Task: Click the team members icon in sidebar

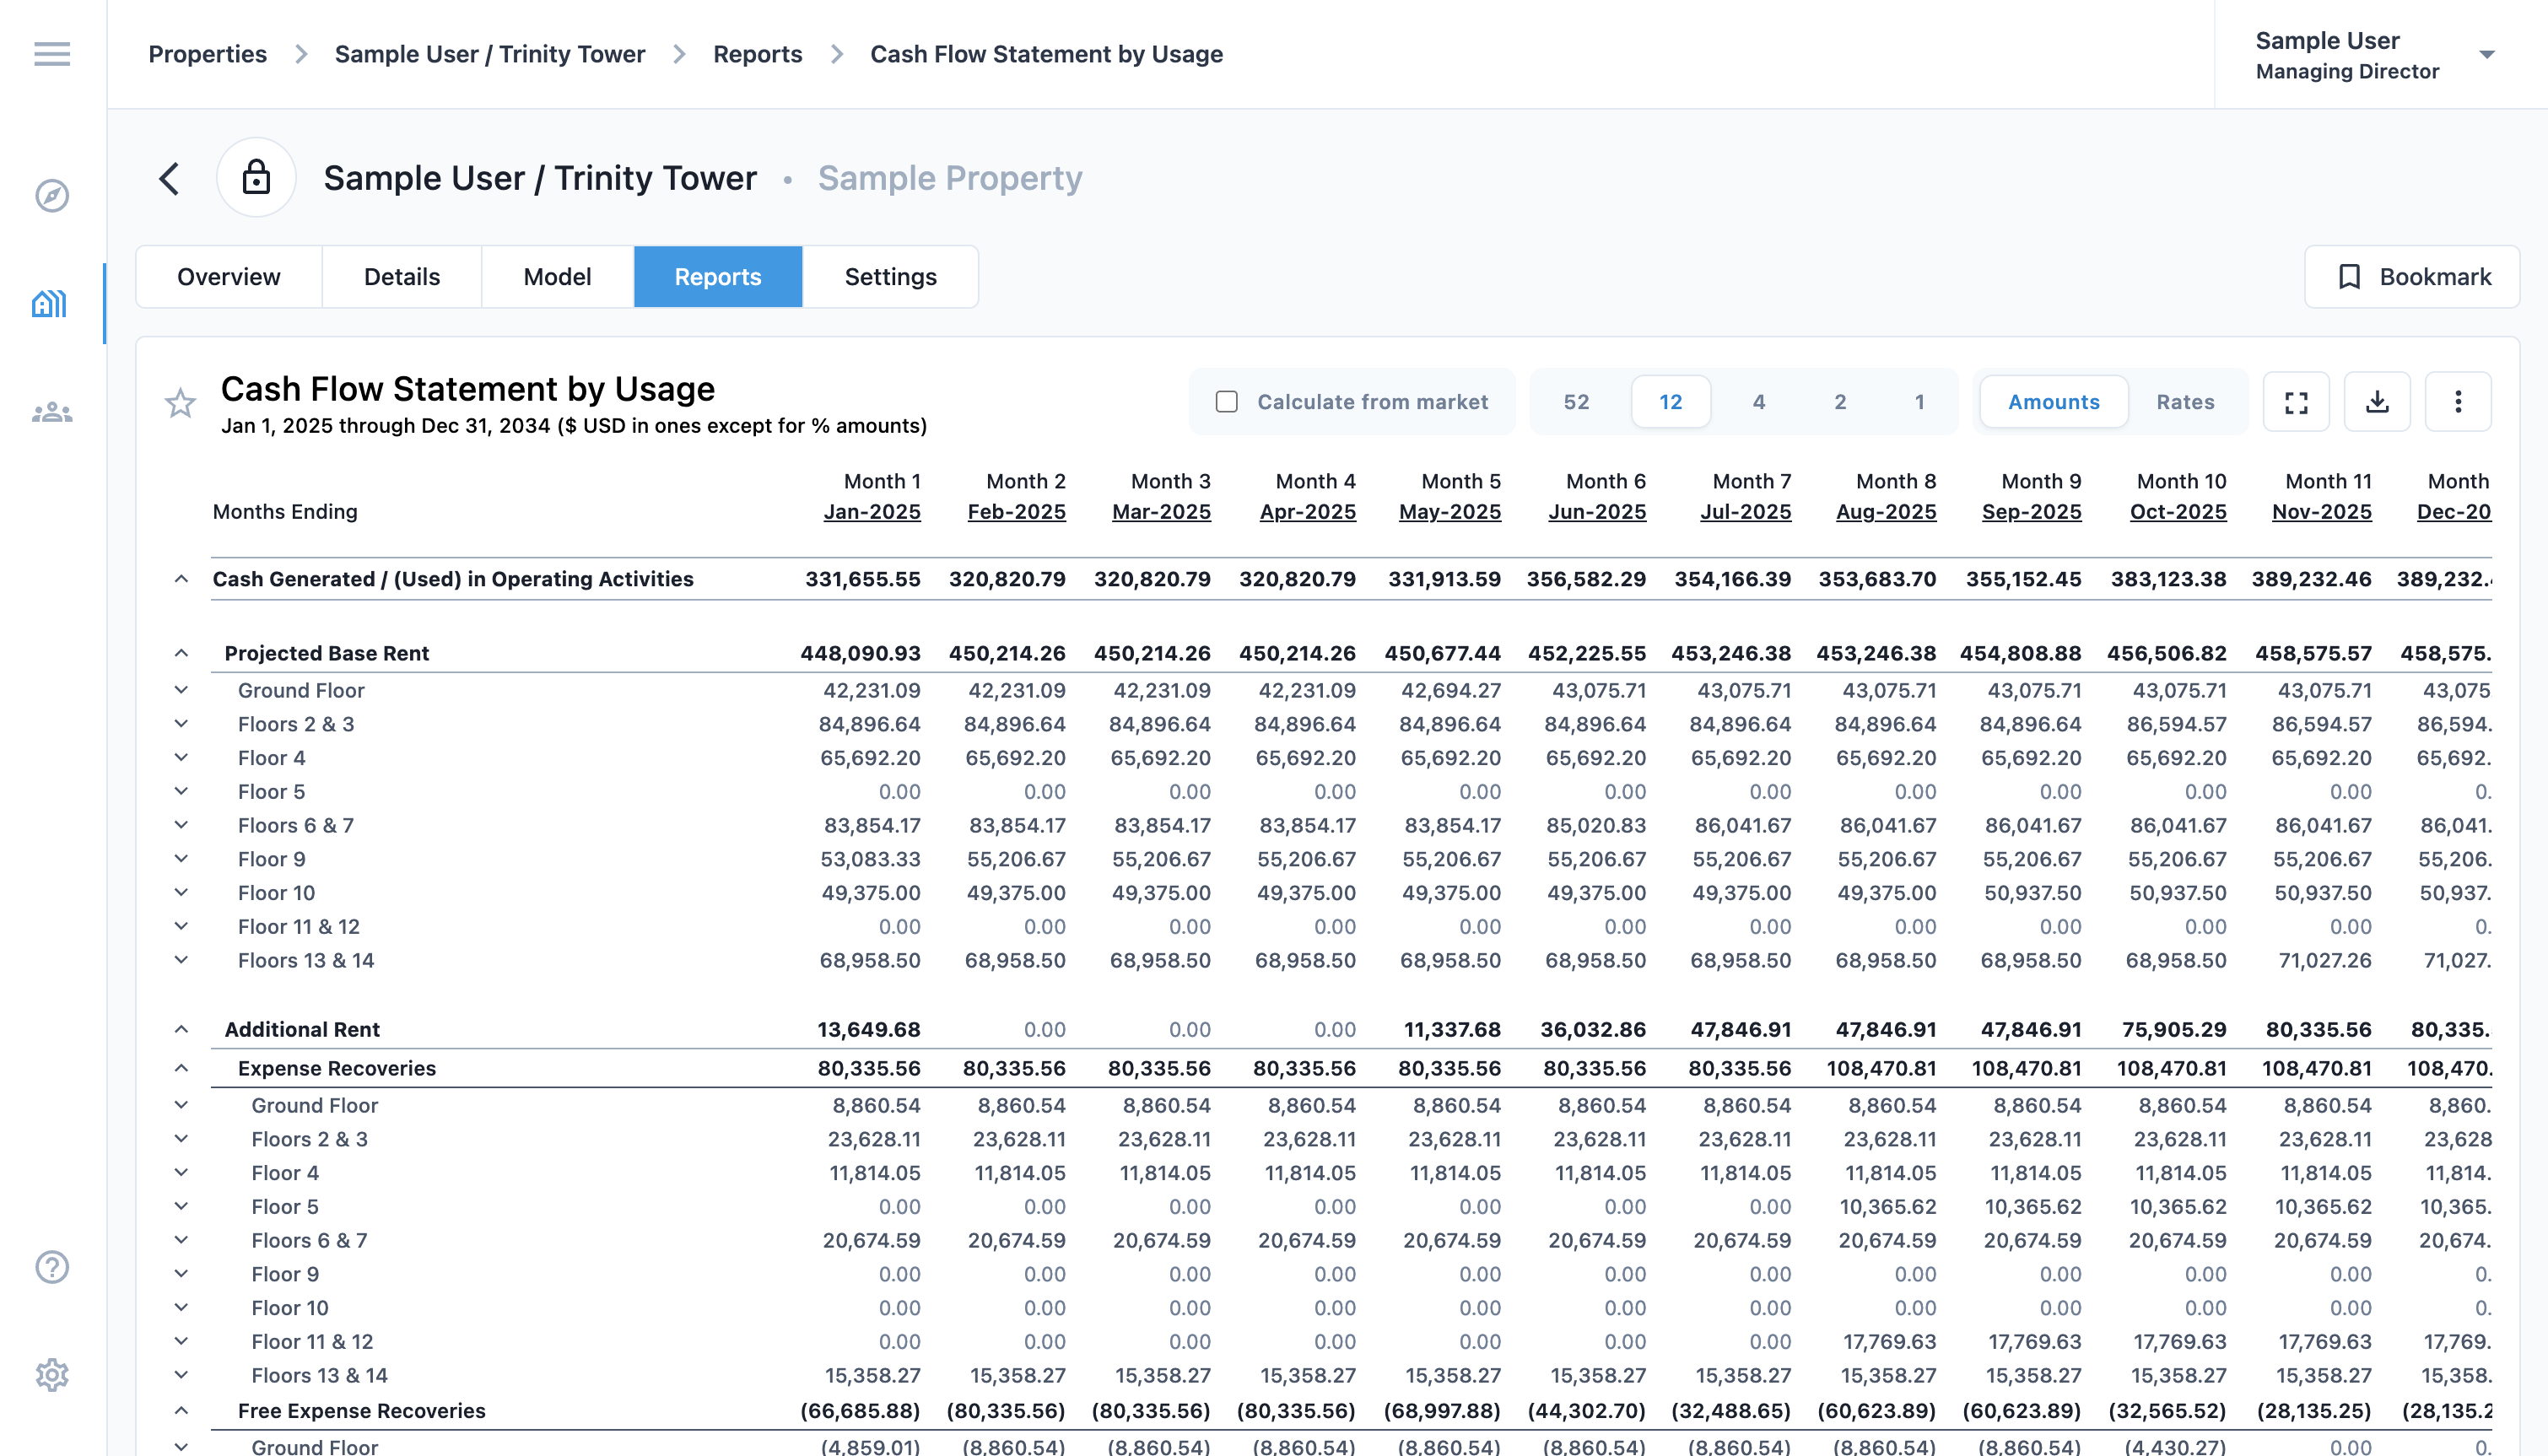Action: point(51,410)
